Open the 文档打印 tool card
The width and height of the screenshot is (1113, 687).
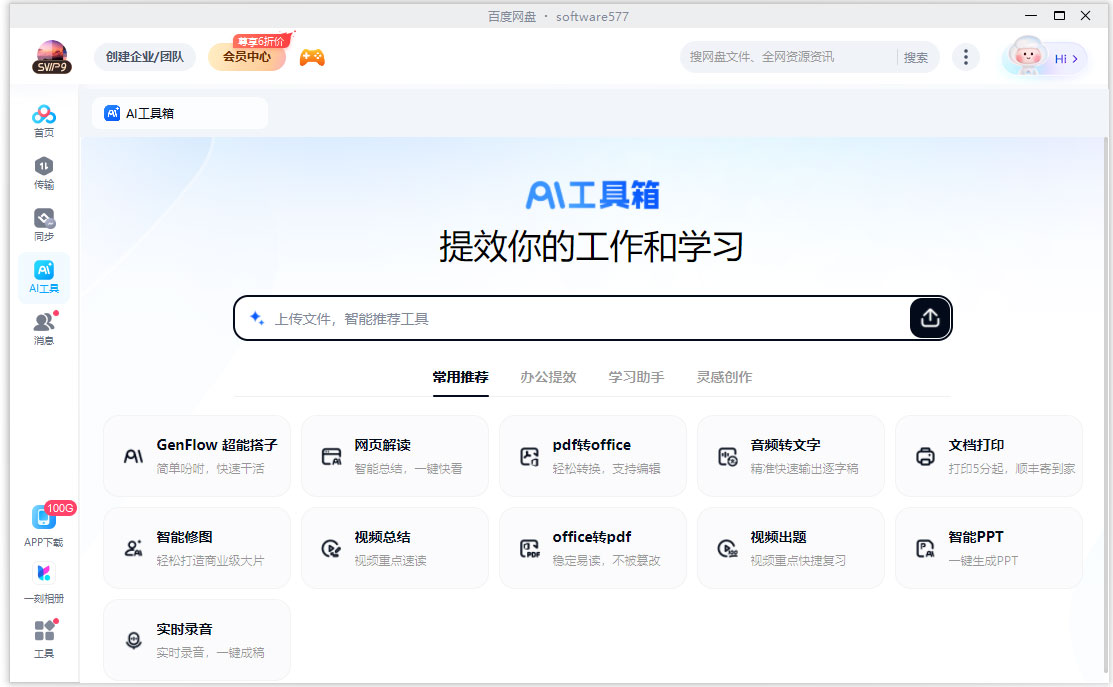pos(989,456)
